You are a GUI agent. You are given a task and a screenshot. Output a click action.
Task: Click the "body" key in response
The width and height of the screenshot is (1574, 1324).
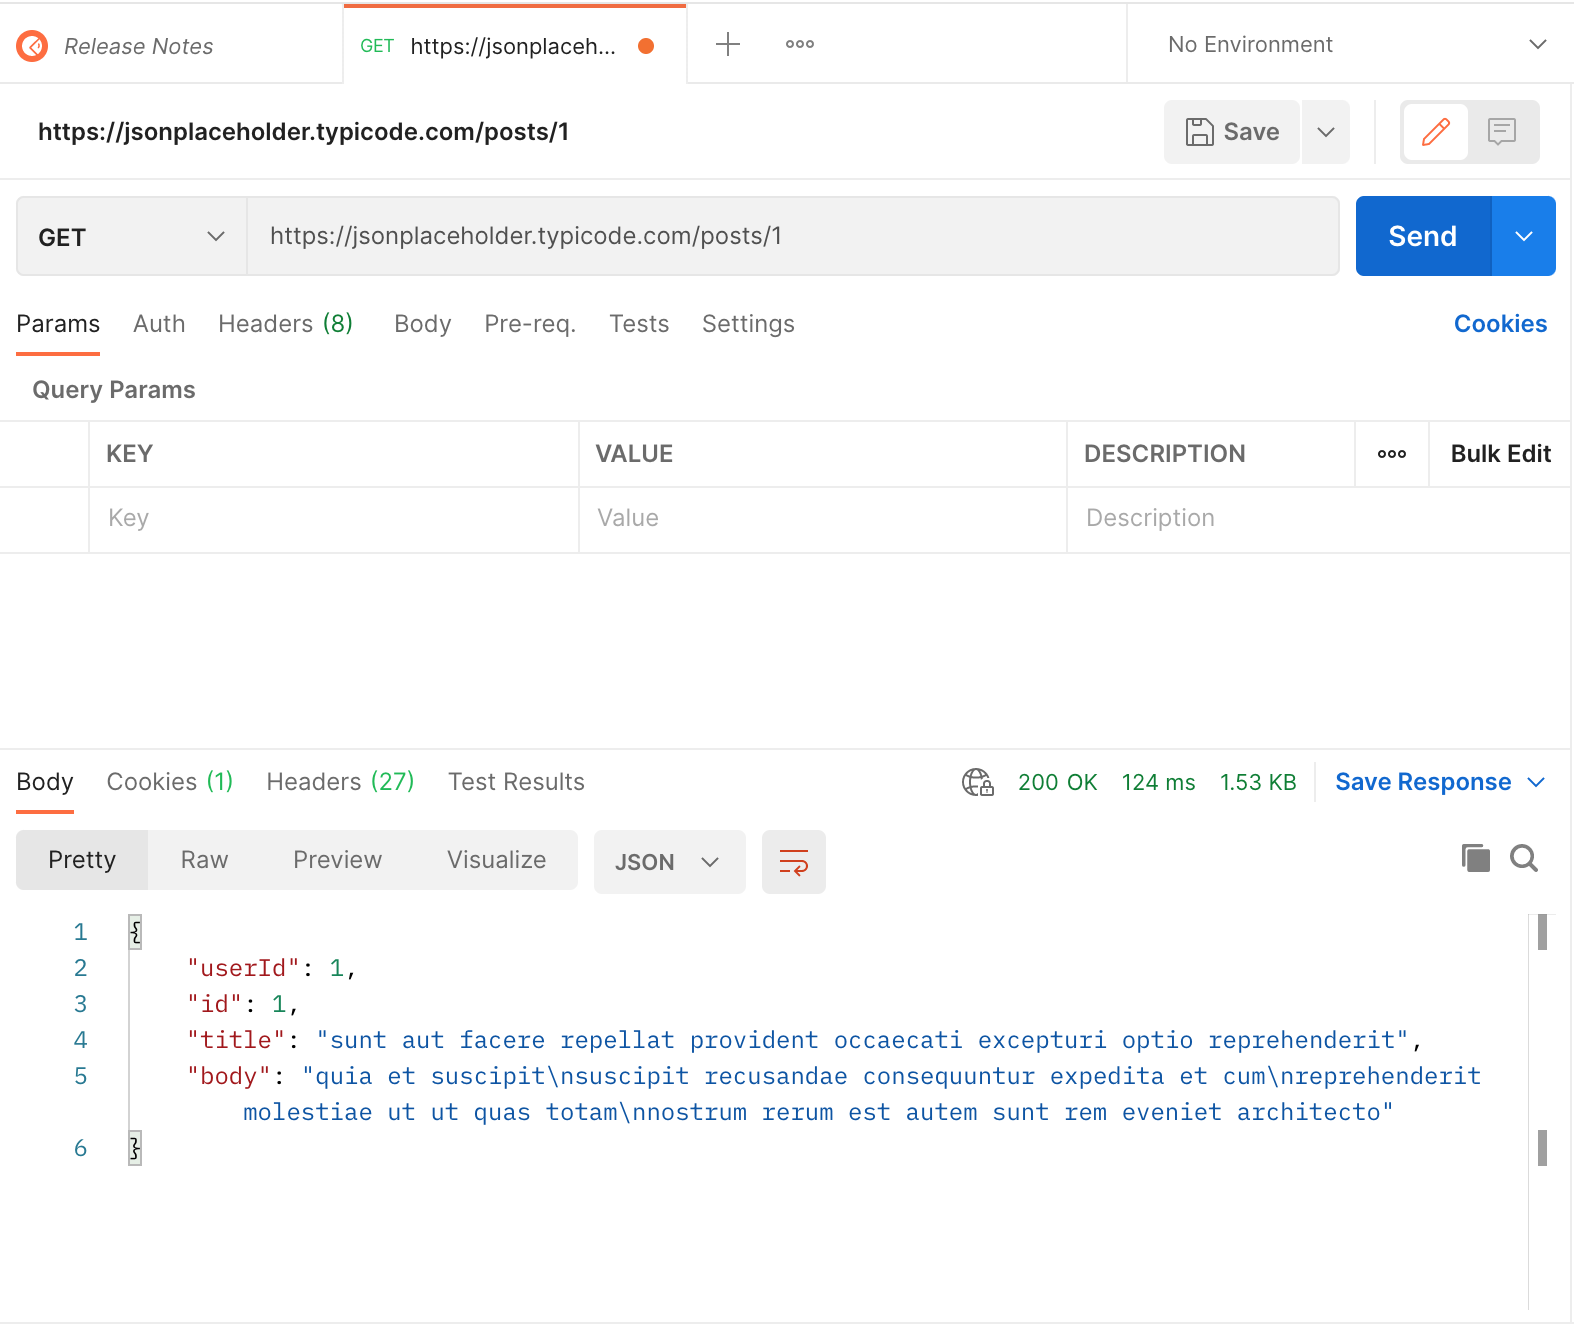229,1076
